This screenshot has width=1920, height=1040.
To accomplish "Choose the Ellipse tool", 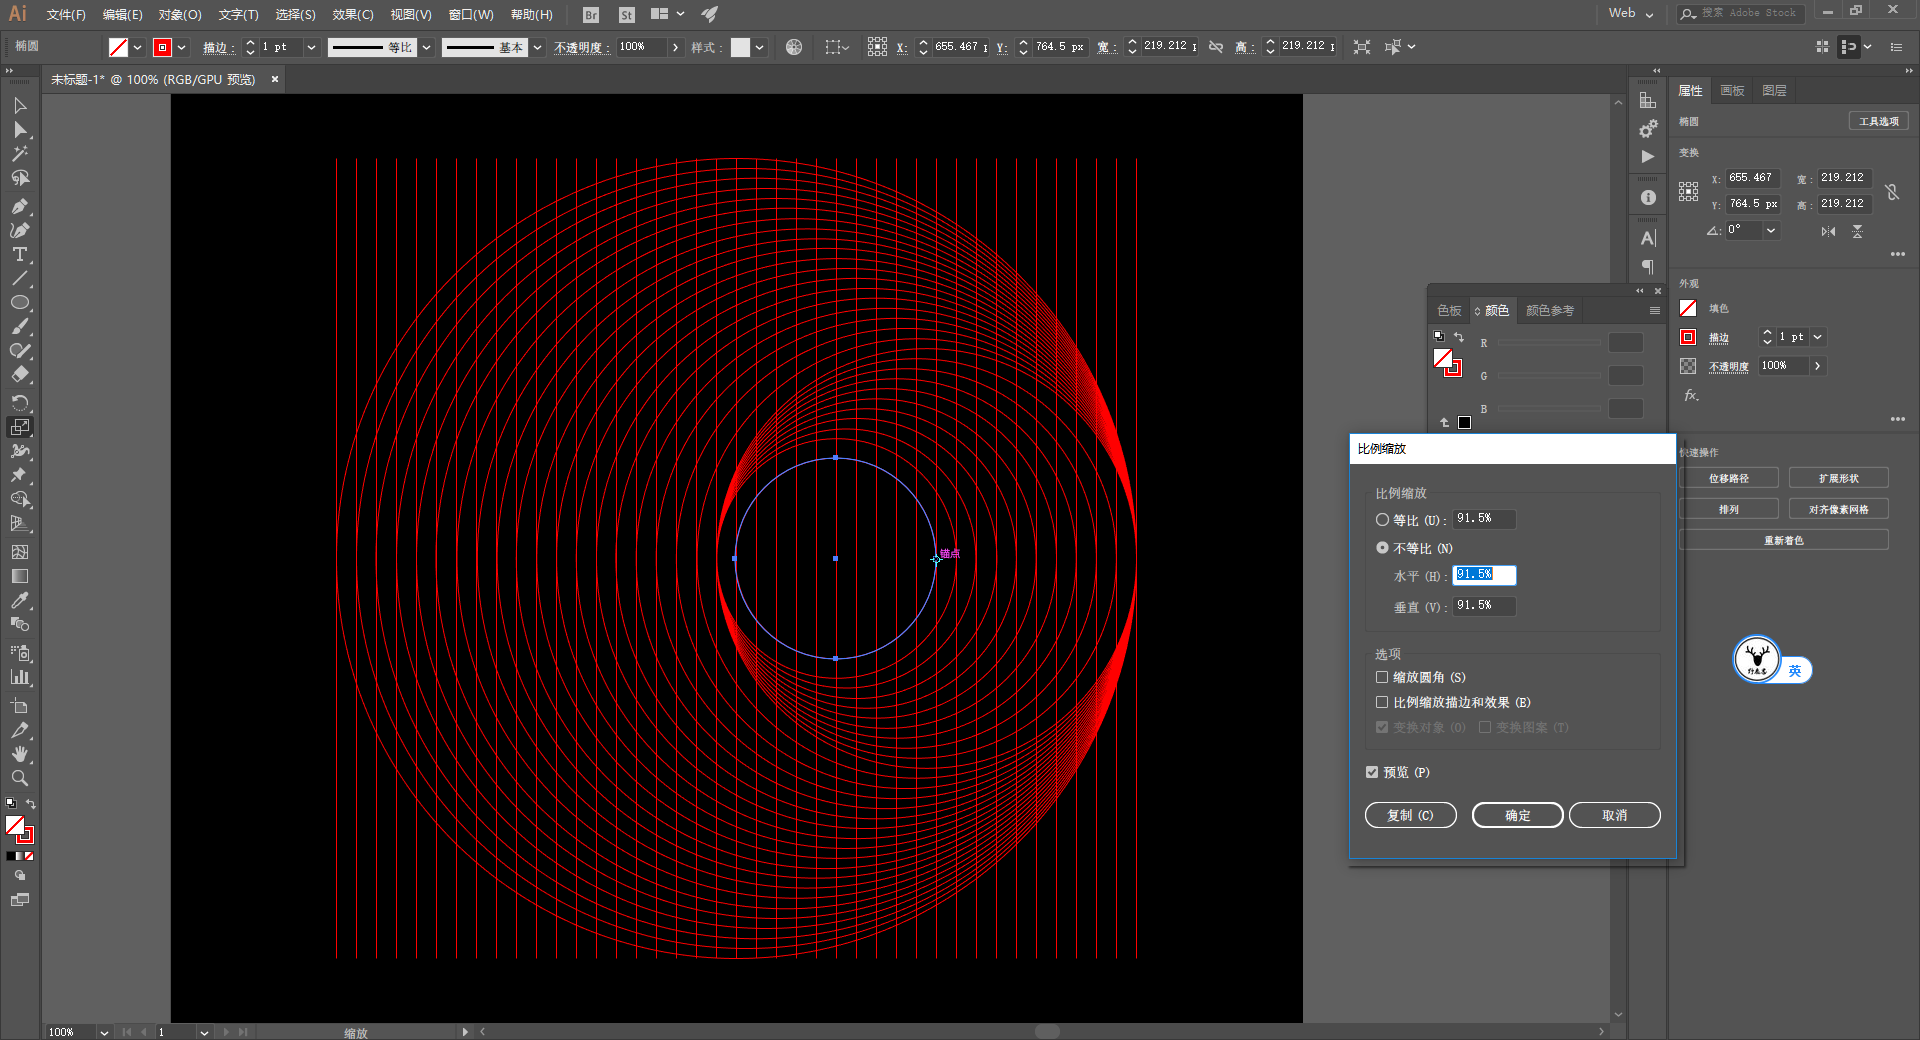I will pos(19,303).
